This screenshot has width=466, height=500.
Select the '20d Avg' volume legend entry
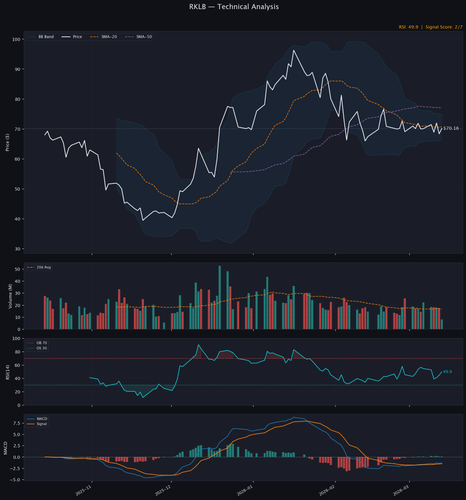point(39,267)
